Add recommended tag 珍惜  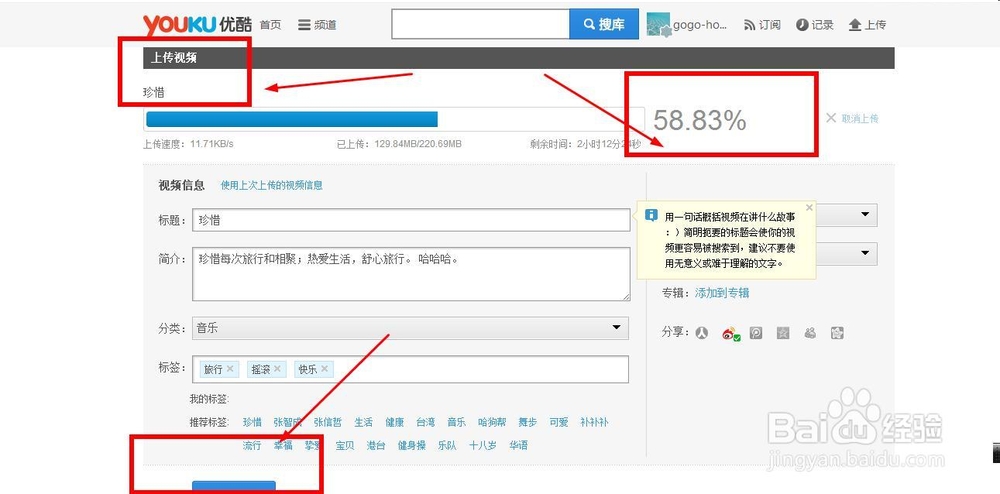pyautogui.click(x=252, y=423)
